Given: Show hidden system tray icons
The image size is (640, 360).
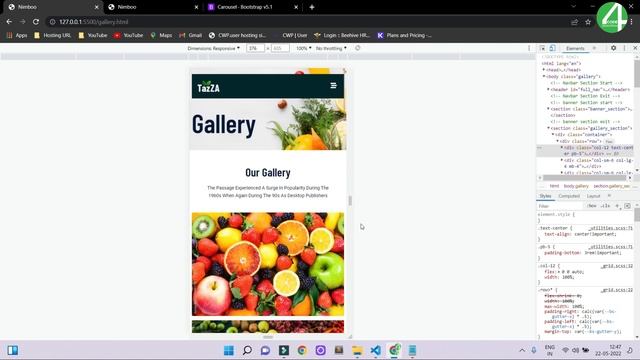Looking at the screenshot, I should tap(522, 350).
